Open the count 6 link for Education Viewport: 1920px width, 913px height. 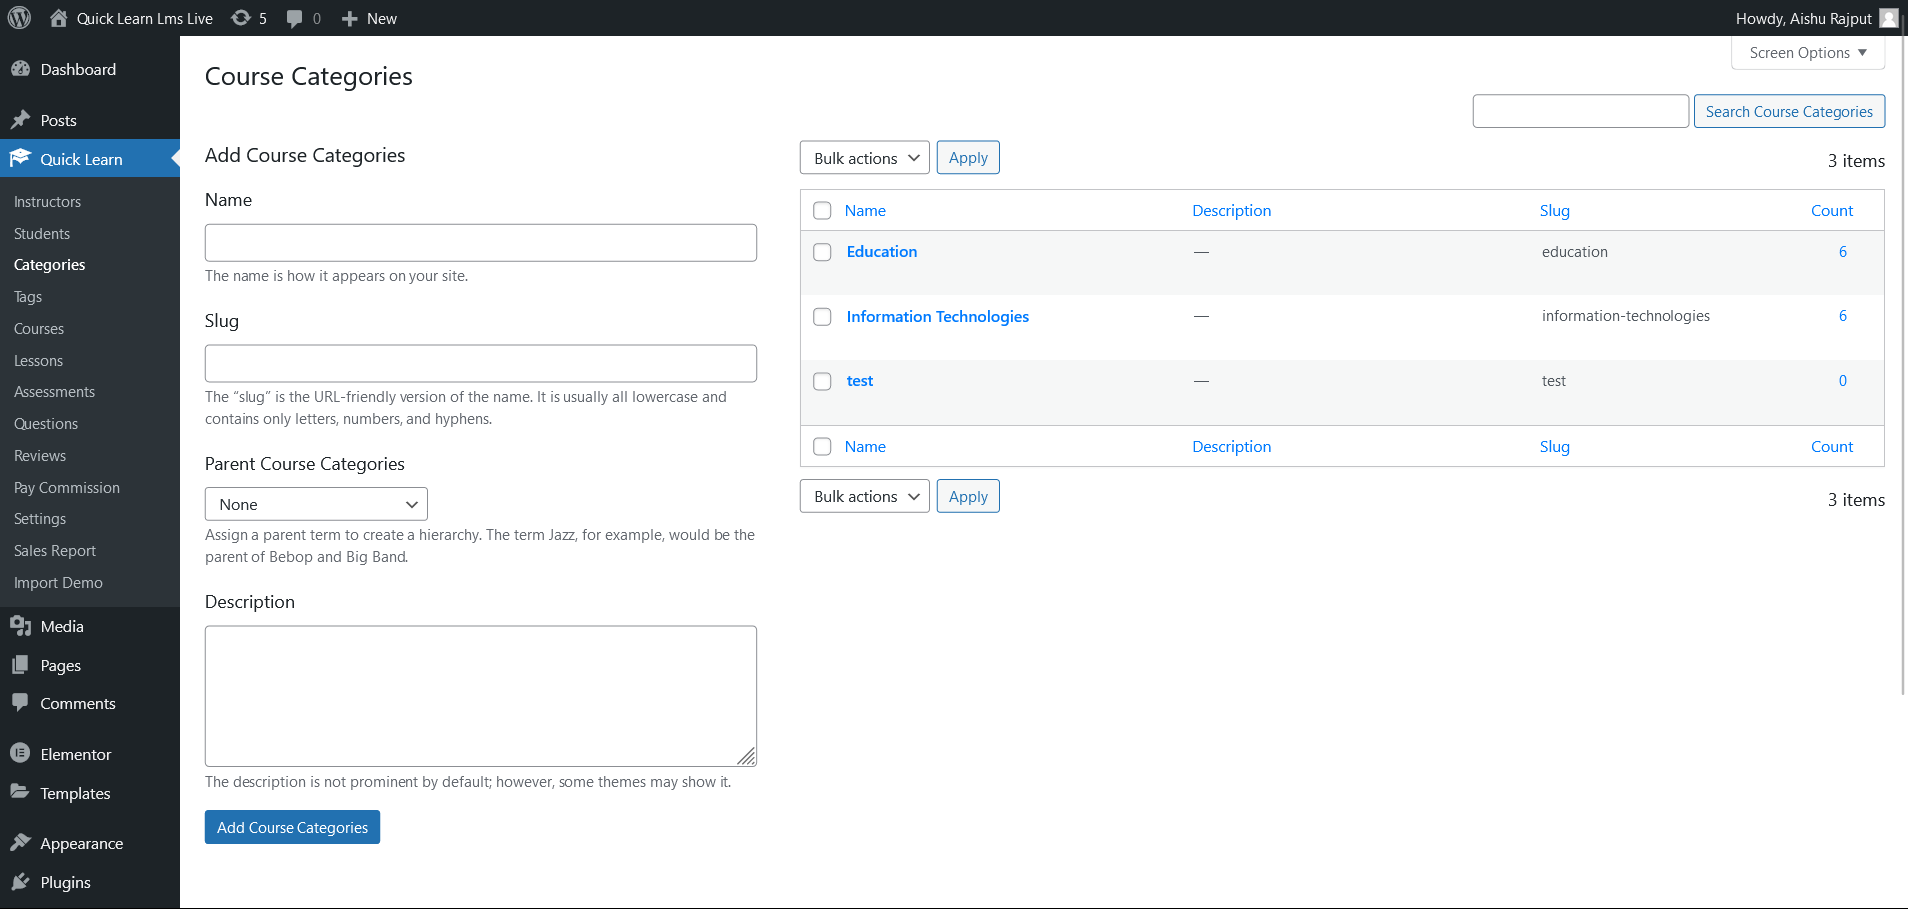(1843, 252)
